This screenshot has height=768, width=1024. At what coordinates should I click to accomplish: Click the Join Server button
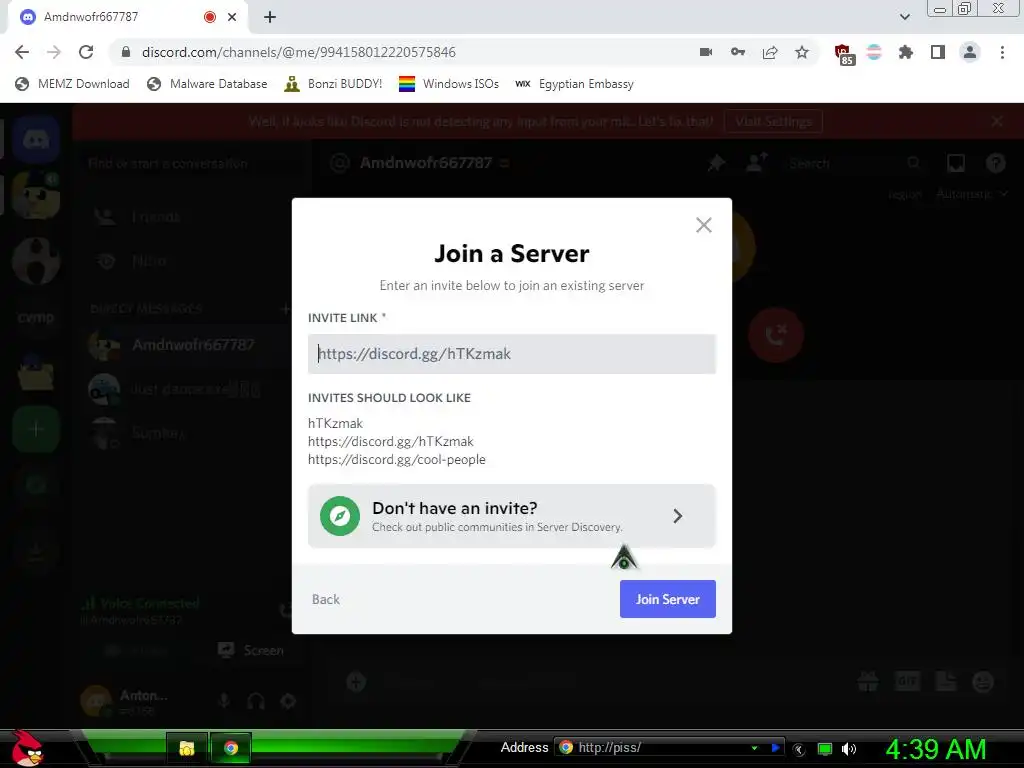667,599
